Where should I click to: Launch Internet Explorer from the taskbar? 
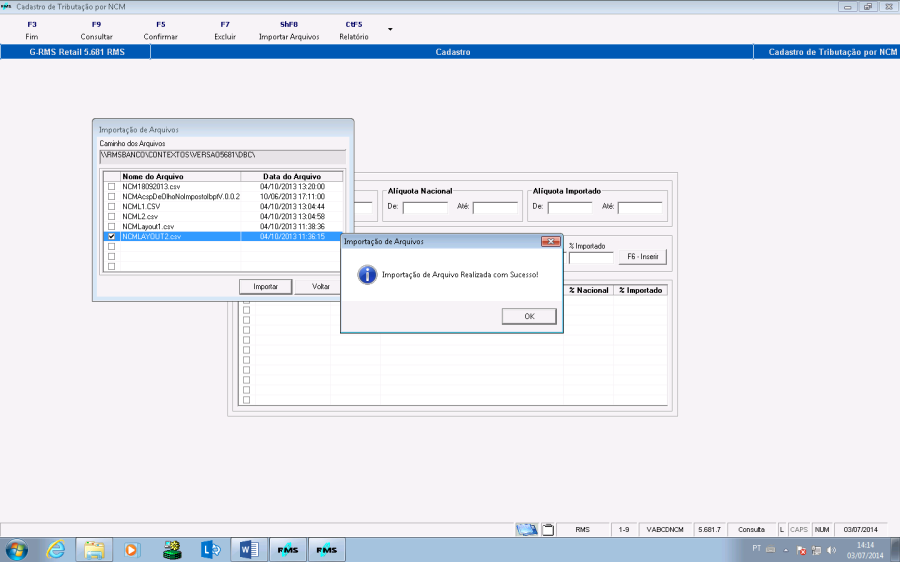(56, 550)
